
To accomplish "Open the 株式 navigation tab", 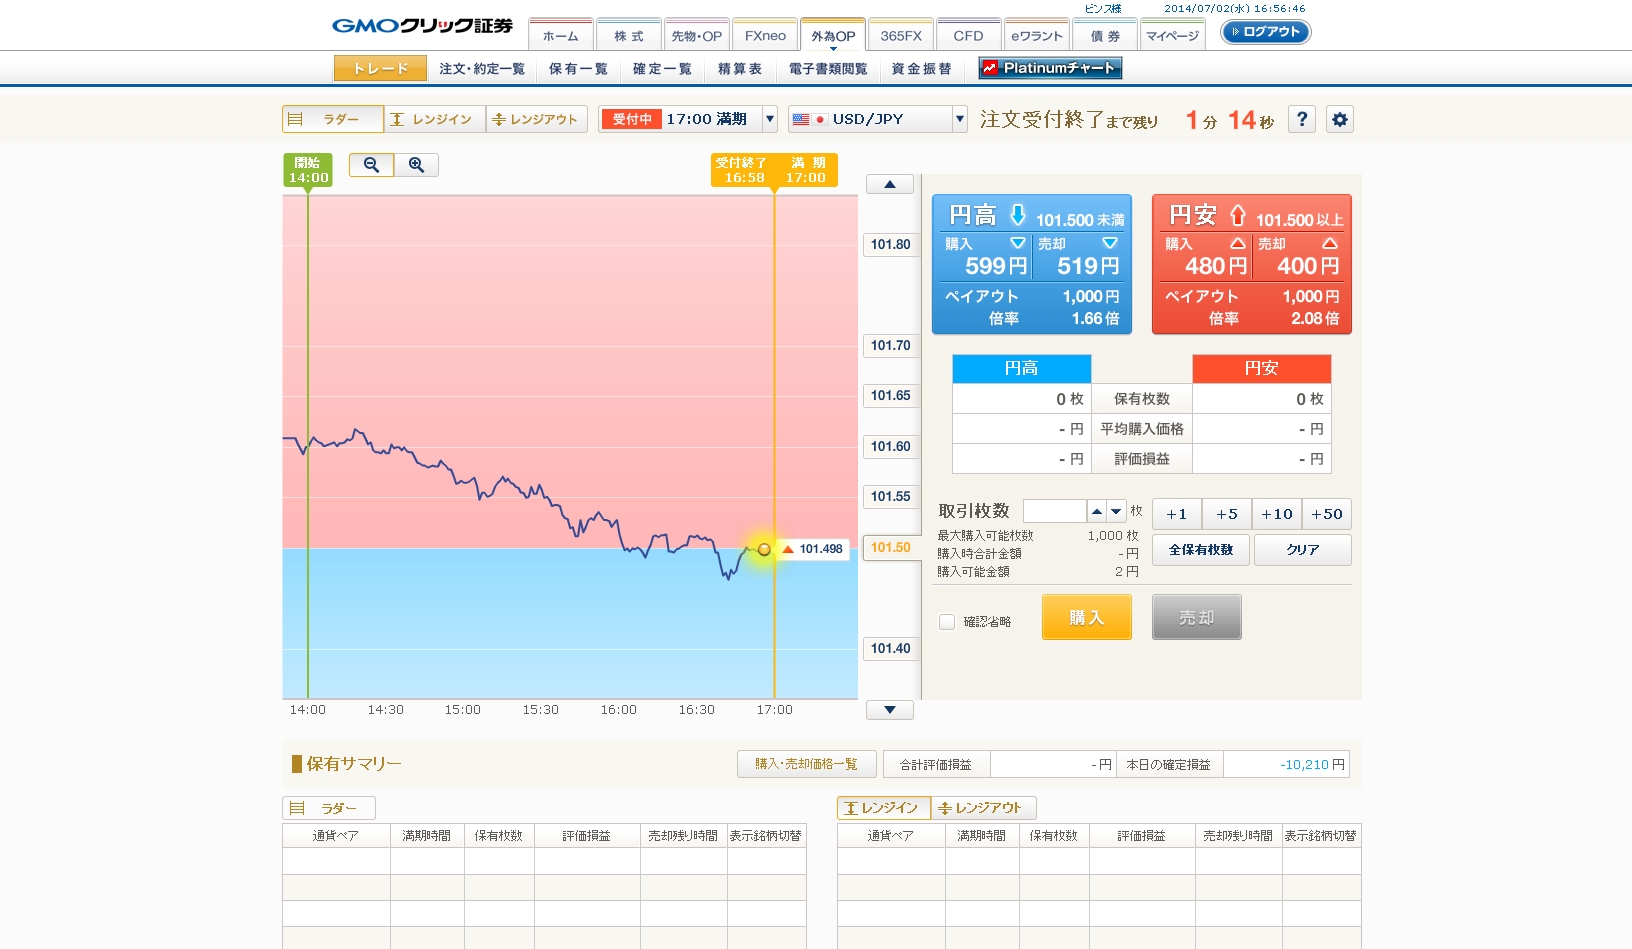I will pyautogui.click(x=629, y=35).
